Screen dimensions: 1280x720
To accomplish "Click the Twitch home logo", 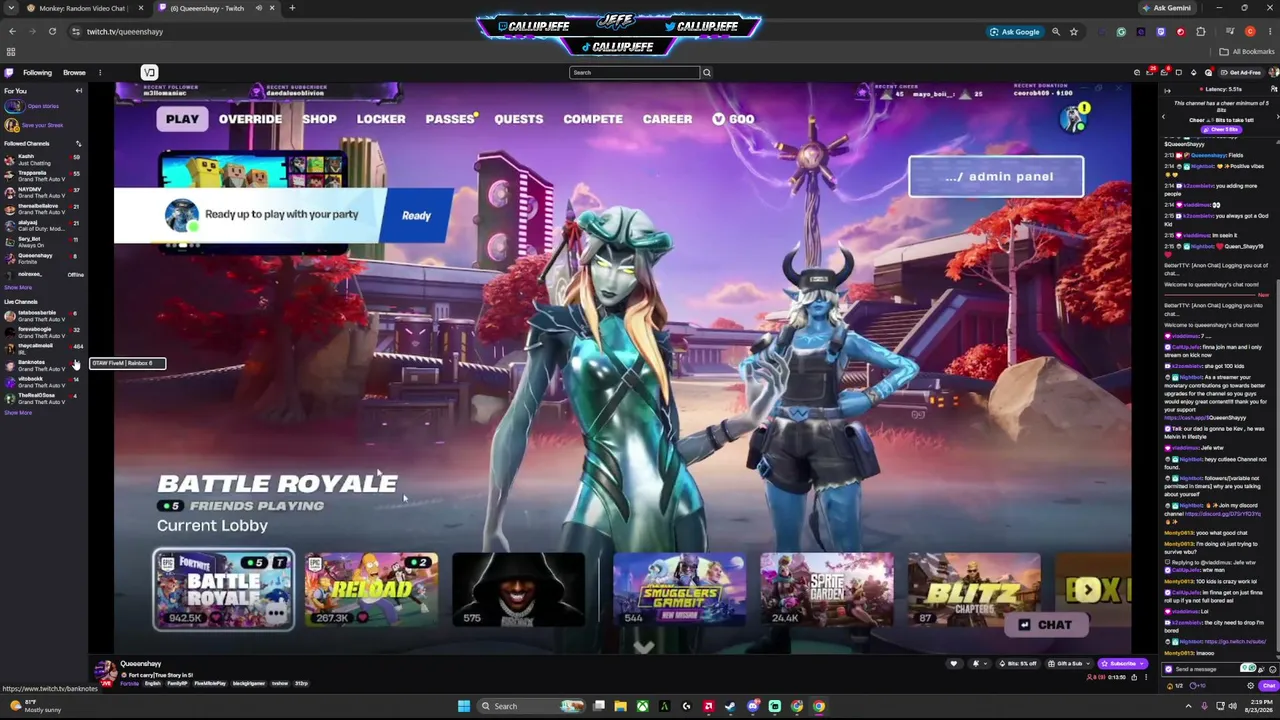I will (9, 72).
